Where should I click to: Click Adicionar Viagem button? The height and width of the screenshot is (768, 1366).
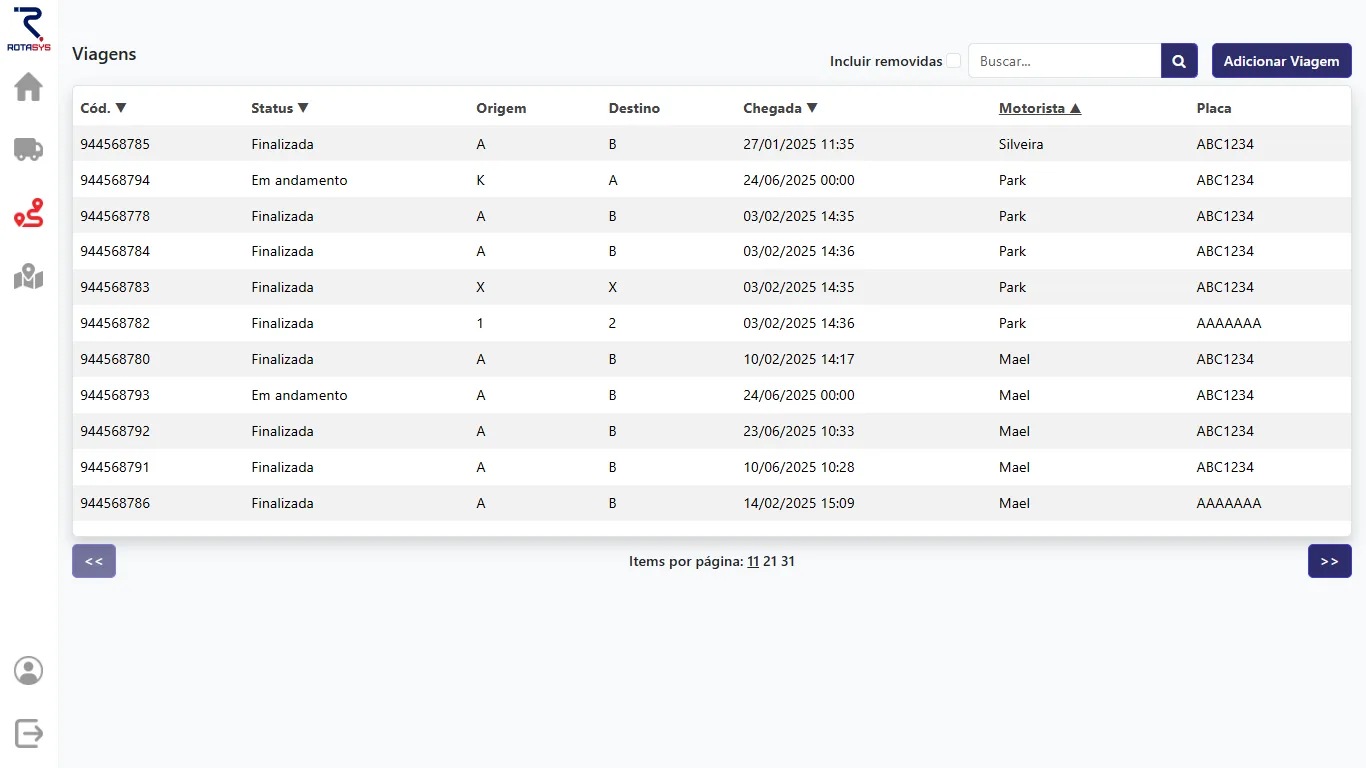1281,61
